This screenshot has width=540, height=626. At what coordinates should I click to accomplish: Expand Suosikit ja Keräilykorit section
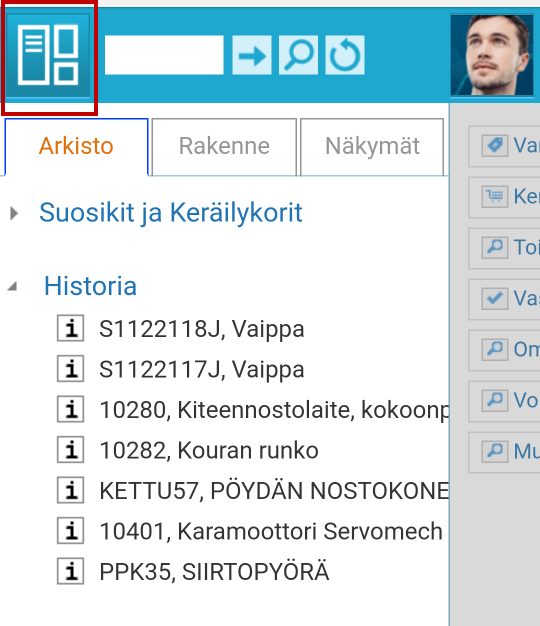click(x=14, y=213)
